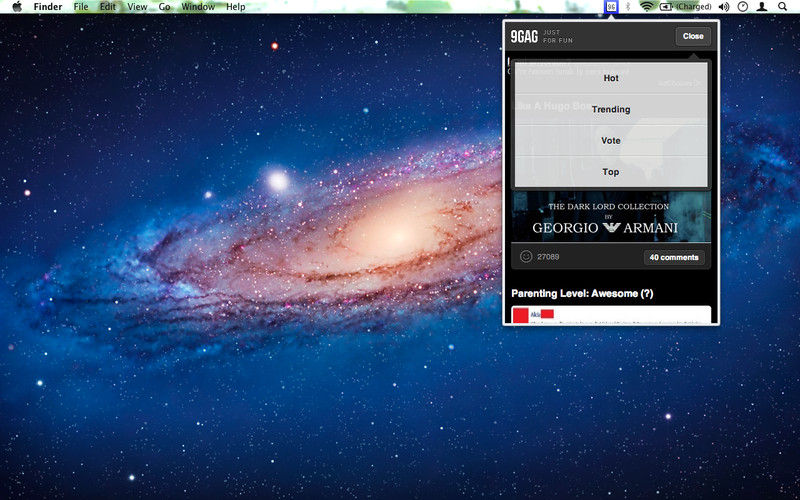The image size is (800, 500).
Task: Open the Finder menu
Action: click(x=47, y=7)
